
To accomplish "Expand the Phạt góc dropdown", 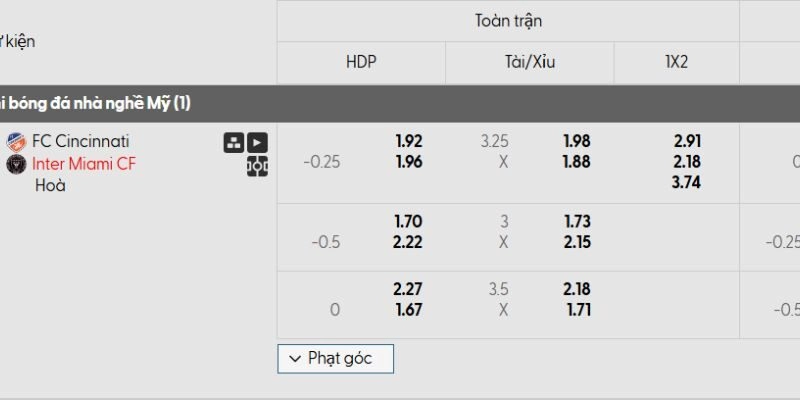I will coord(335,358).
